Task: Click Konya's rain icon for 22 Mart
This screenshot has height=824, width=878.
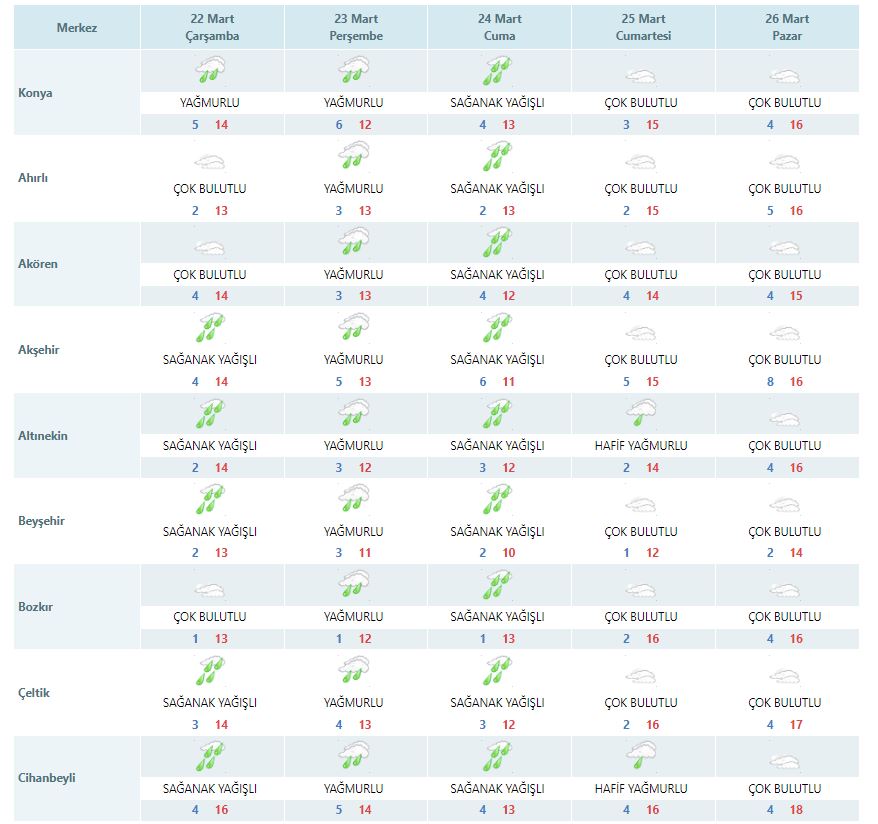Action: [x=211, y=71]
